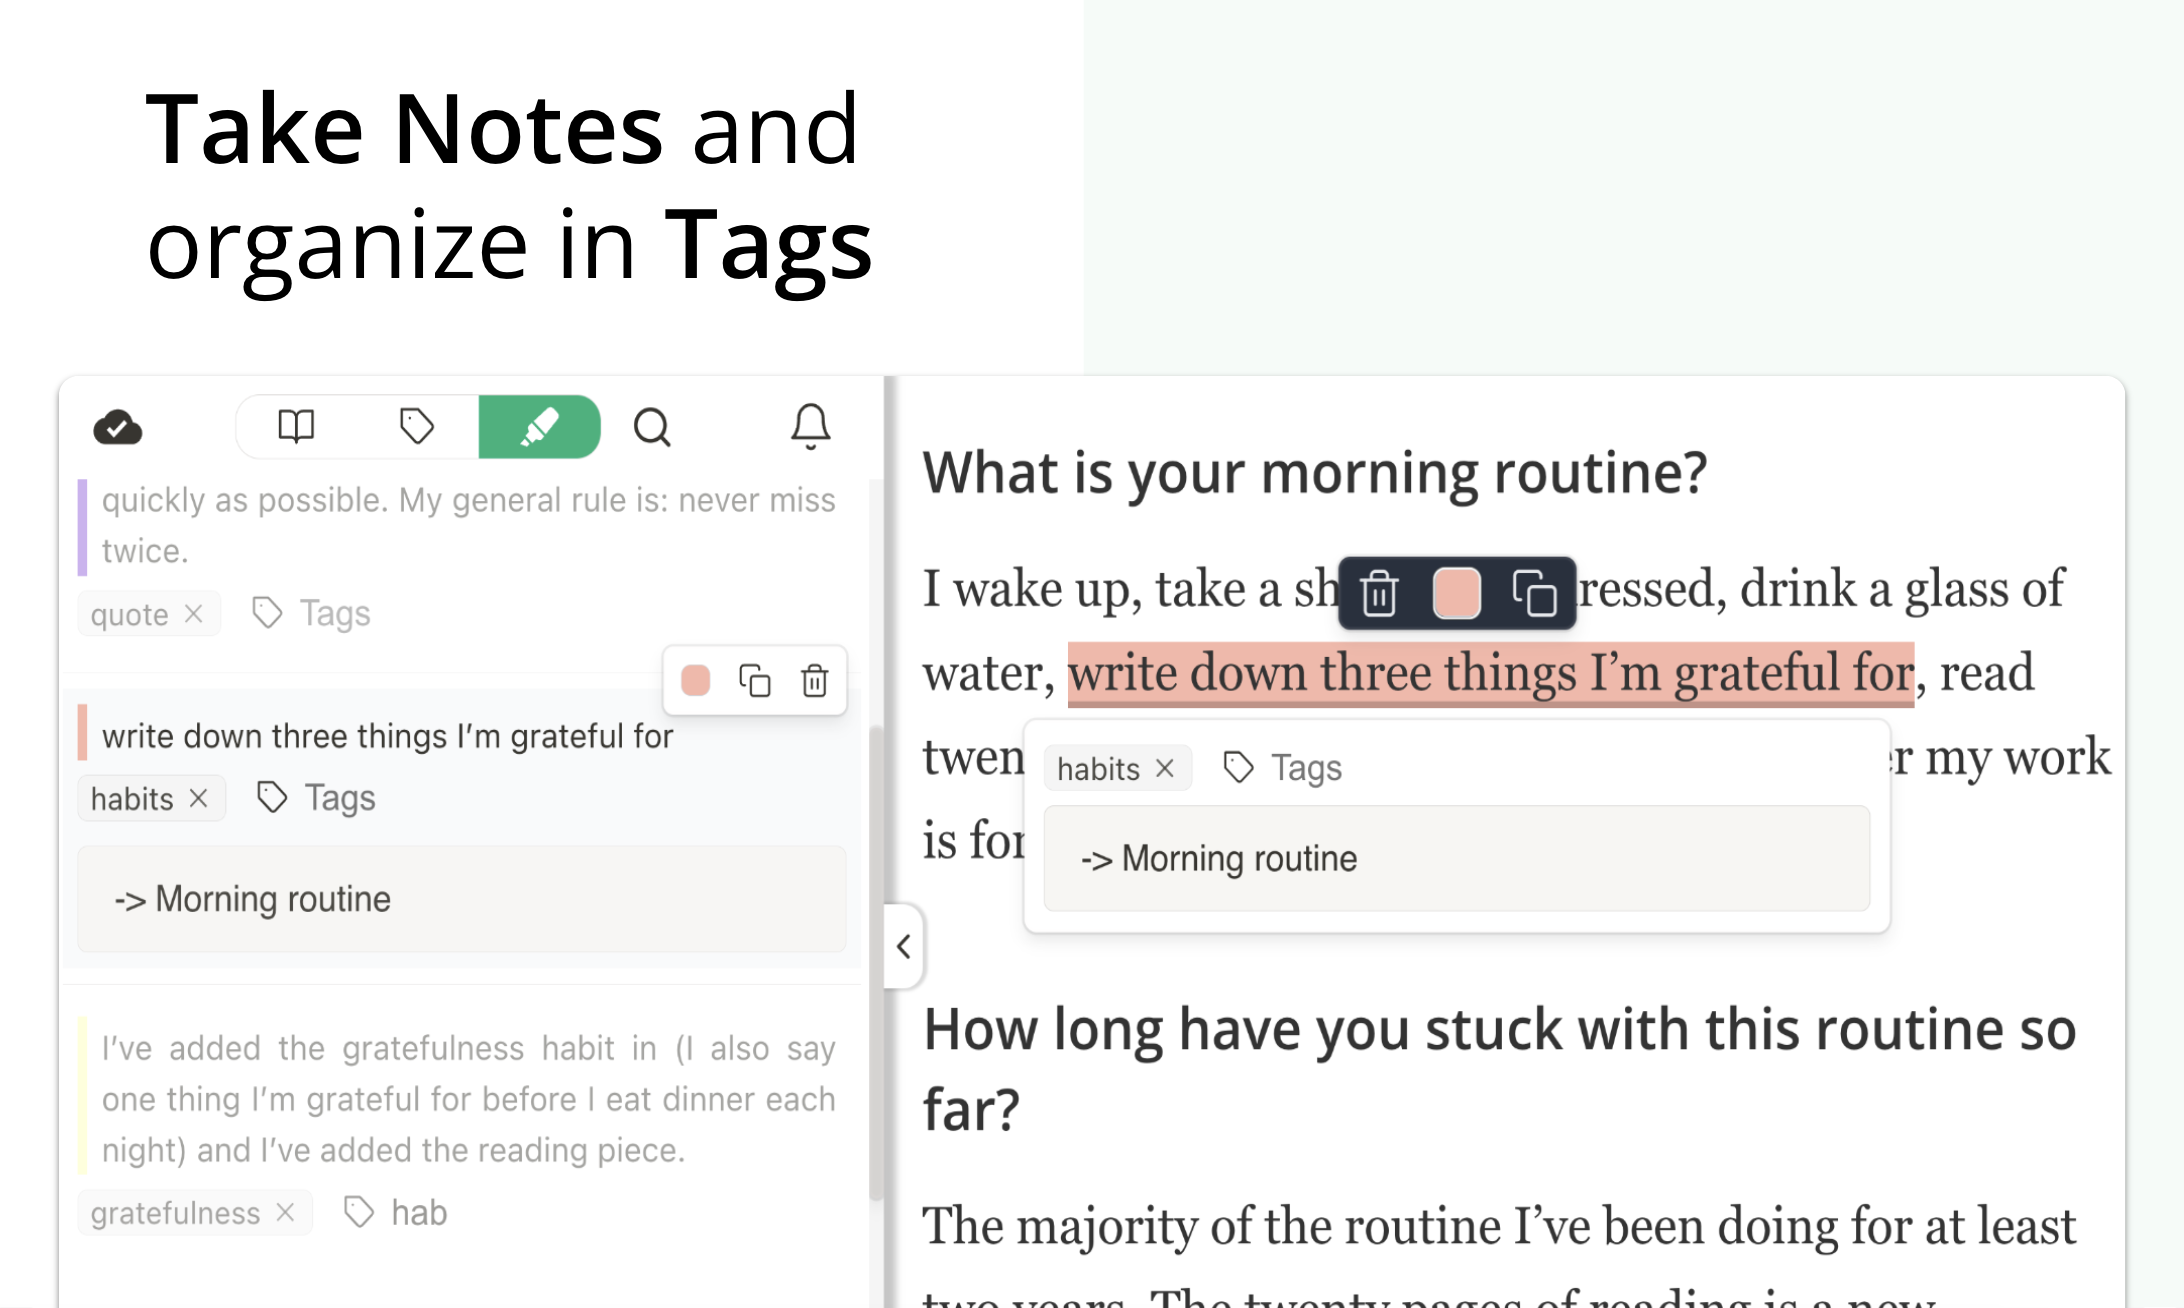
Task: Click heading 'How long have you stuck'
Action: coord(1500,1069)
